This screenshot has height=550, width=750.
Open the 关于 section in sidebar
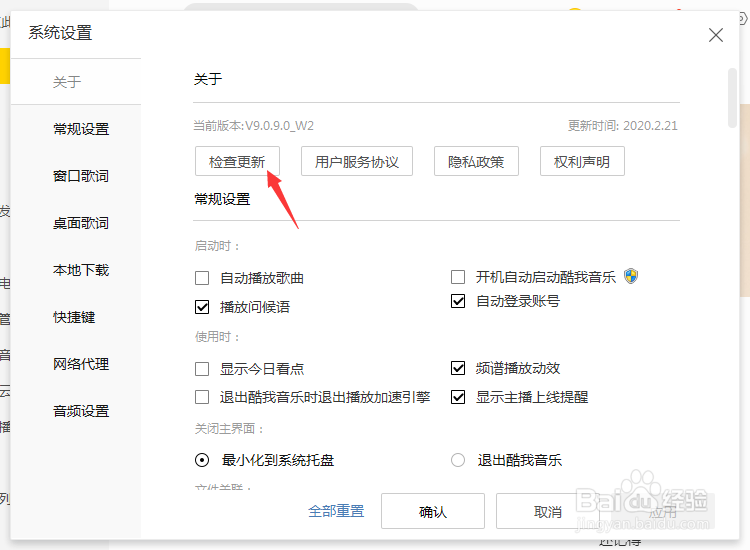tap(67, 82)
